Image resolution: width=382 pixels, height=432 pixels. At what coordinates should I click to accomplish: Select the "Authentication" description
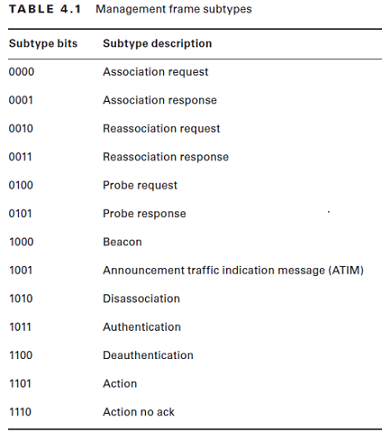(142, 327)
